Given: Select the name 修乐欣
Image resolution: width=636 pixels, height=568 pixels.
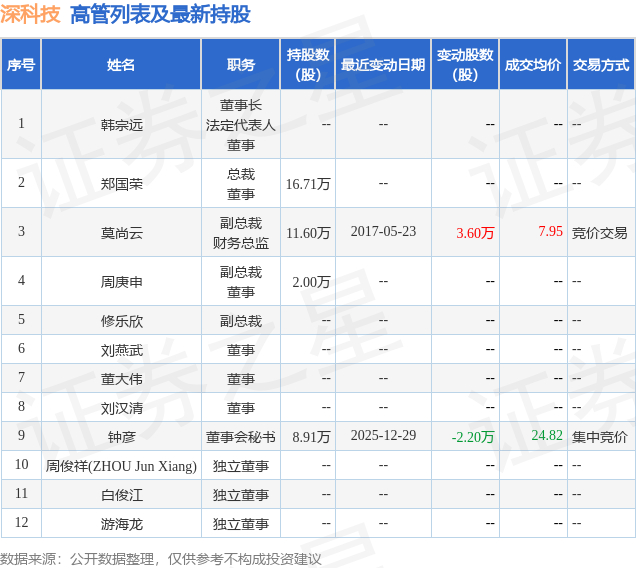Looking at the screenshot, I should pos(122,321).
